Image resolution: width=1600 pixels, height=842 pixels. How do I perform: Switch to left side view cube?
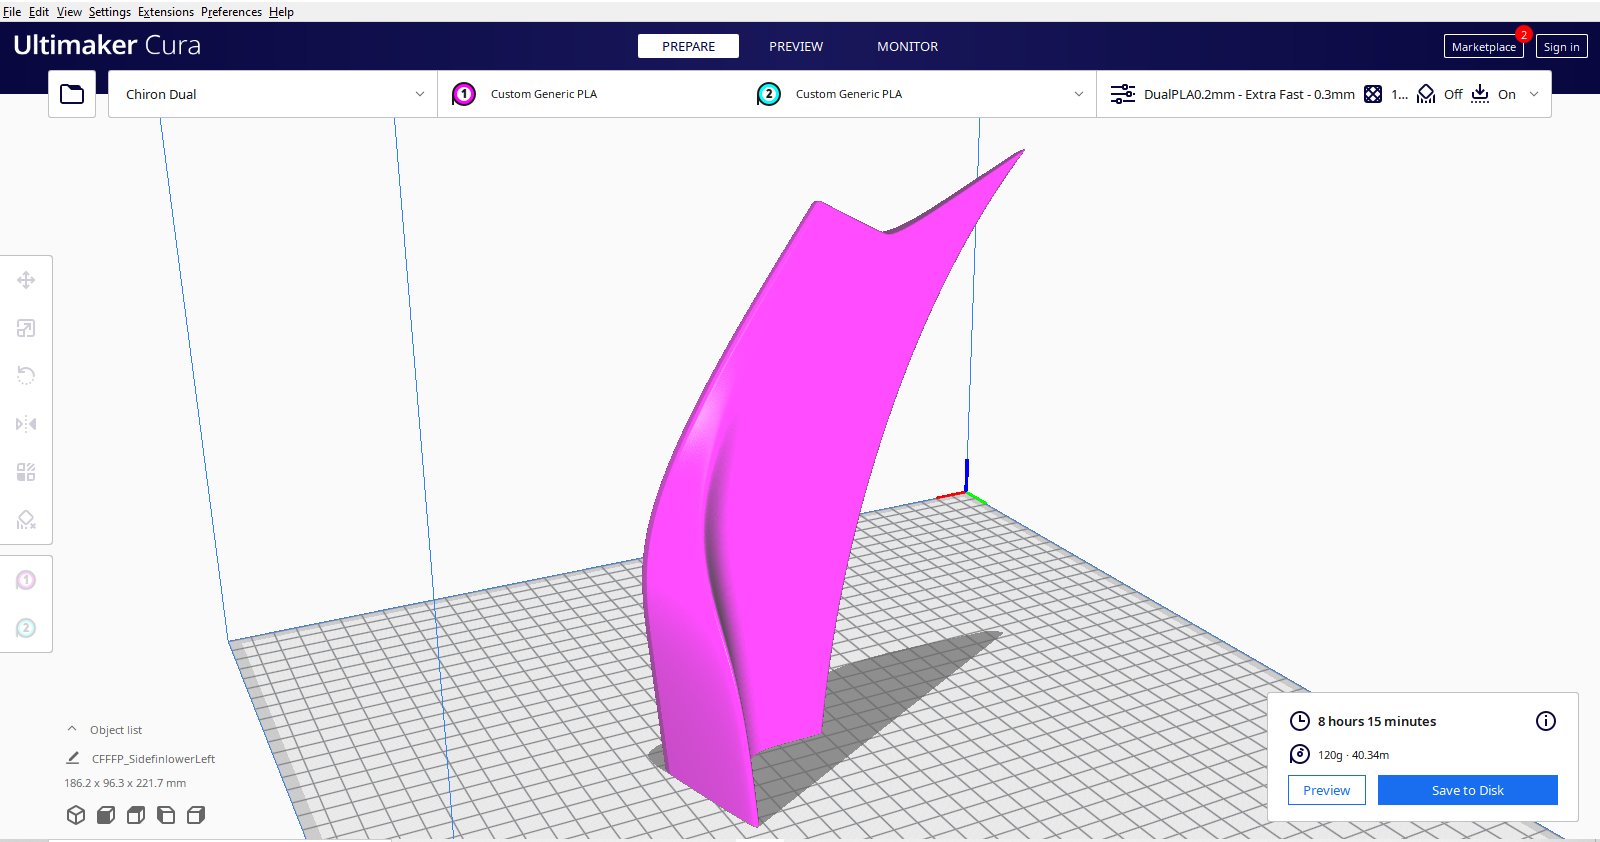(x=166, y=815)
